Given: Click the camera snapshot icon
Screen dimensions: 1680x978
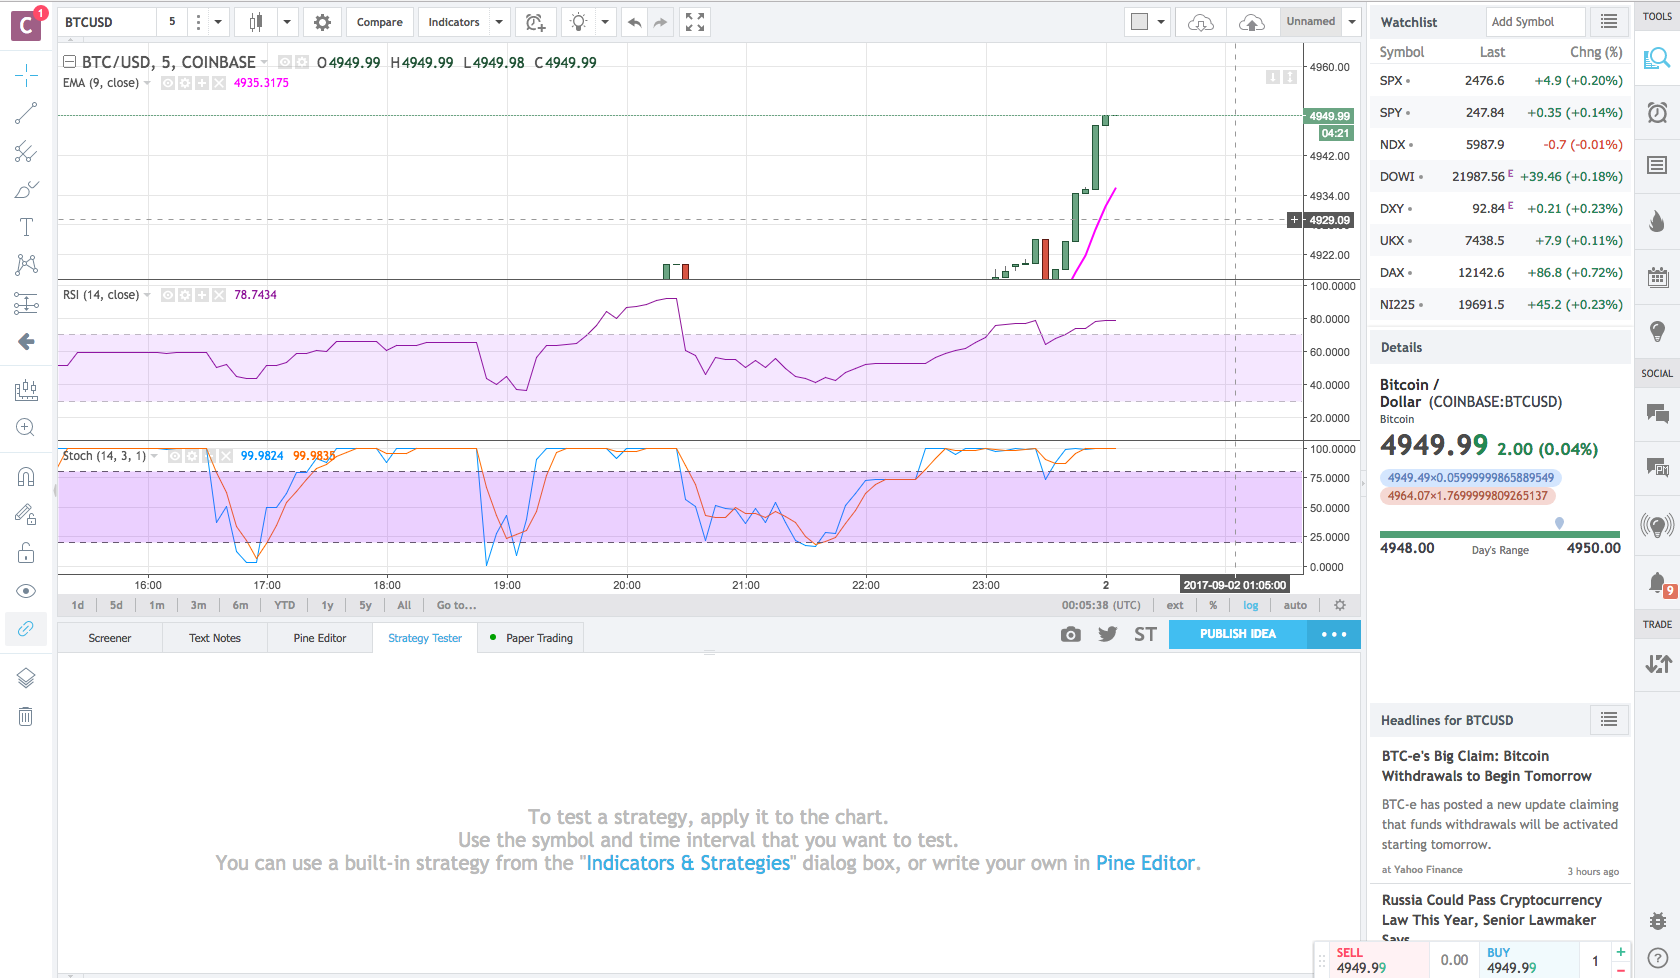Looking at the screenshot, I should pyautogui.click(x=1071, y=635).
